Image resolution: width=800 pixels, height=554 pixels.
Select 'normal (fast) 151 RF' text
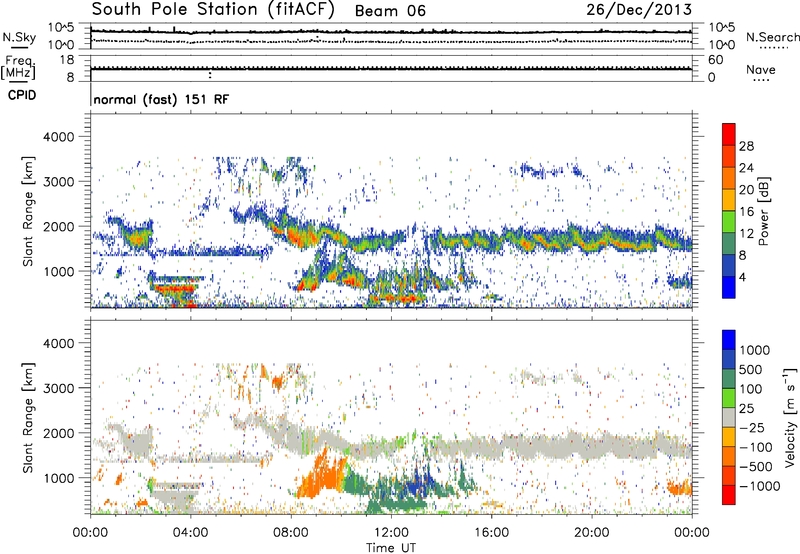(161, 99)
